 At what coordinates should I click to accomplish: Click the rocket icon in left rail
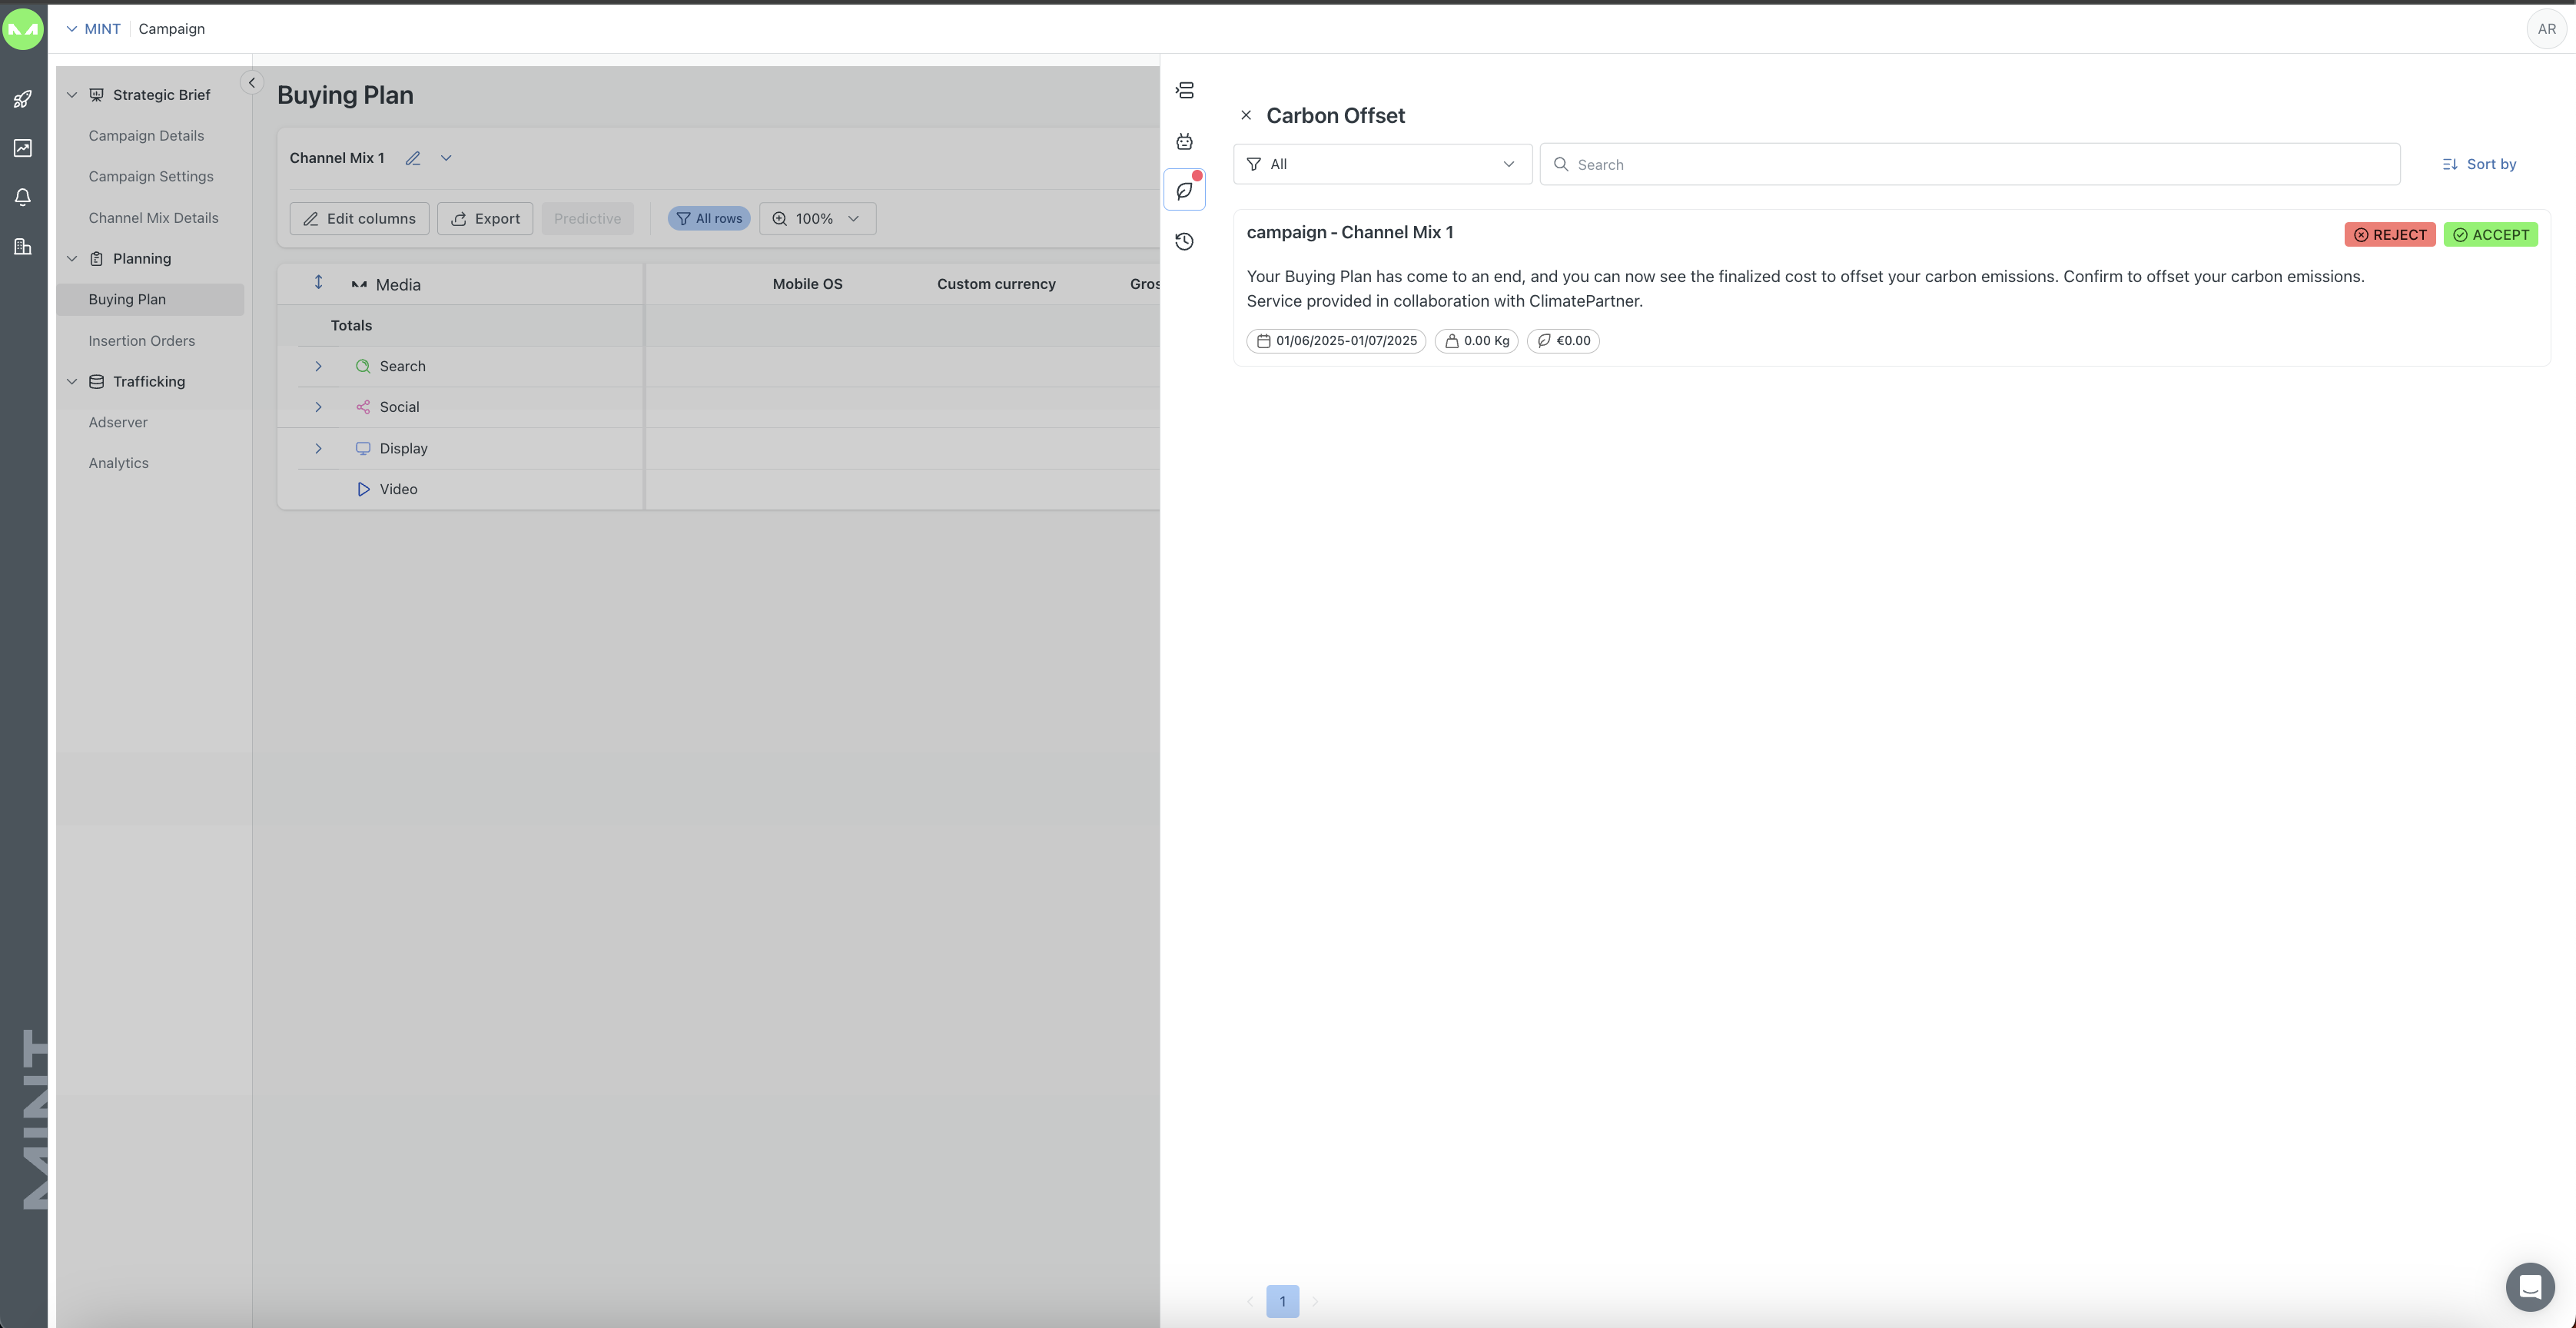(22, 99)
